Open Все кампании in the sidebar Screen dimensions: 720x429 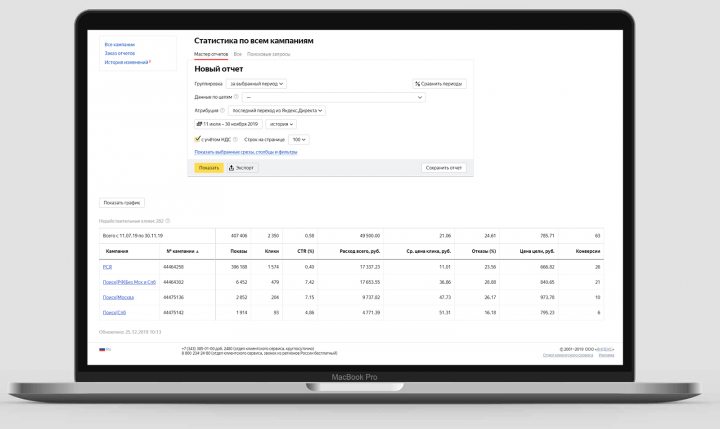click(x=119, y=45)
